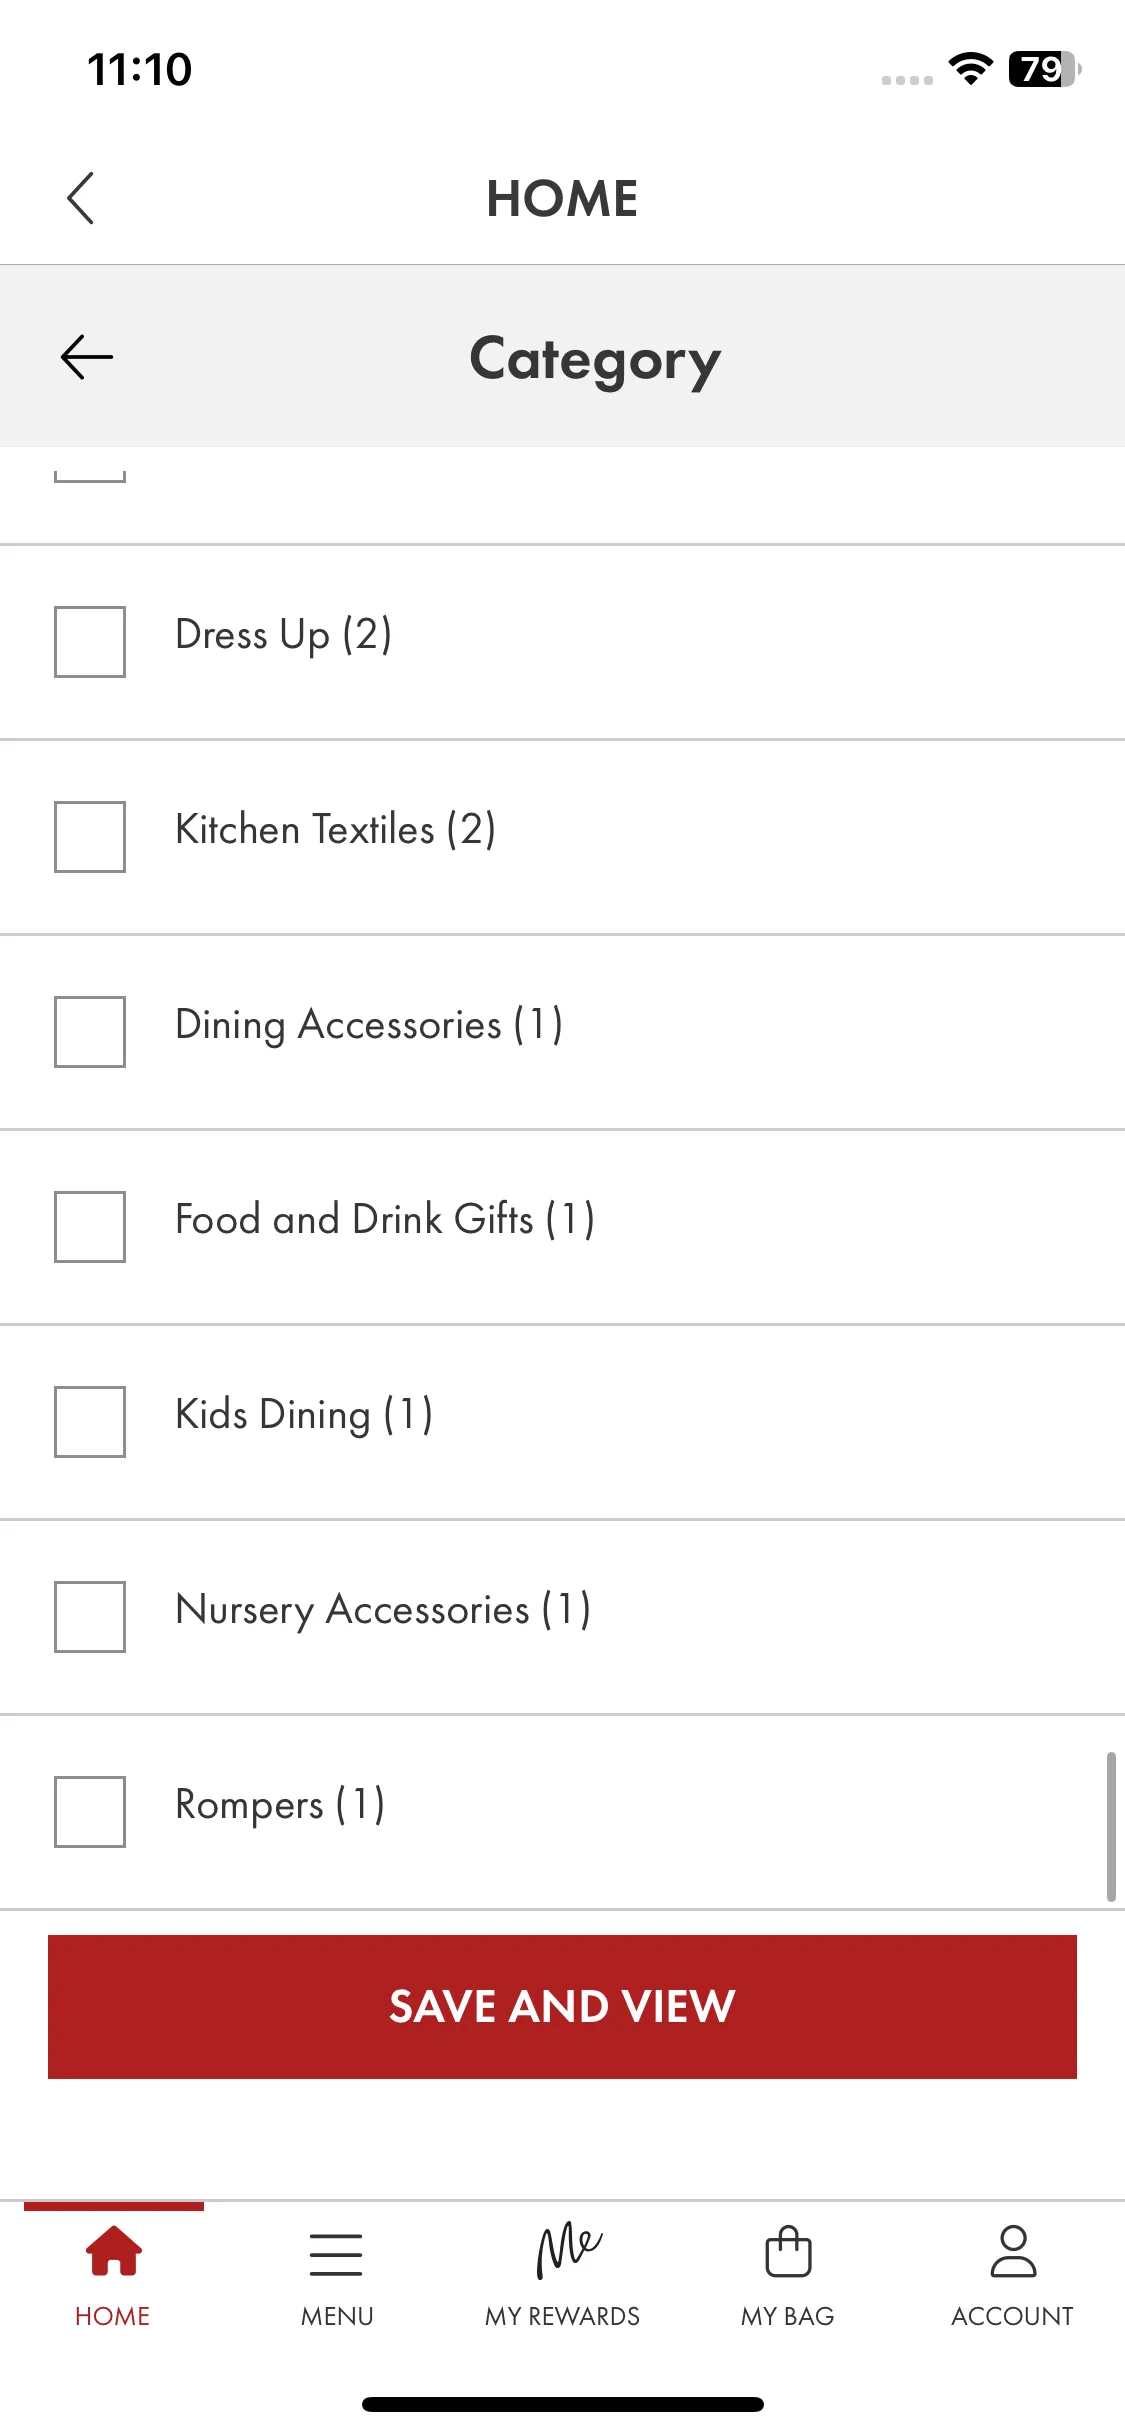Tap the Kids Dining (1) label
The width and height of the screenshot is (1125, 2436).
point(304,1415)
